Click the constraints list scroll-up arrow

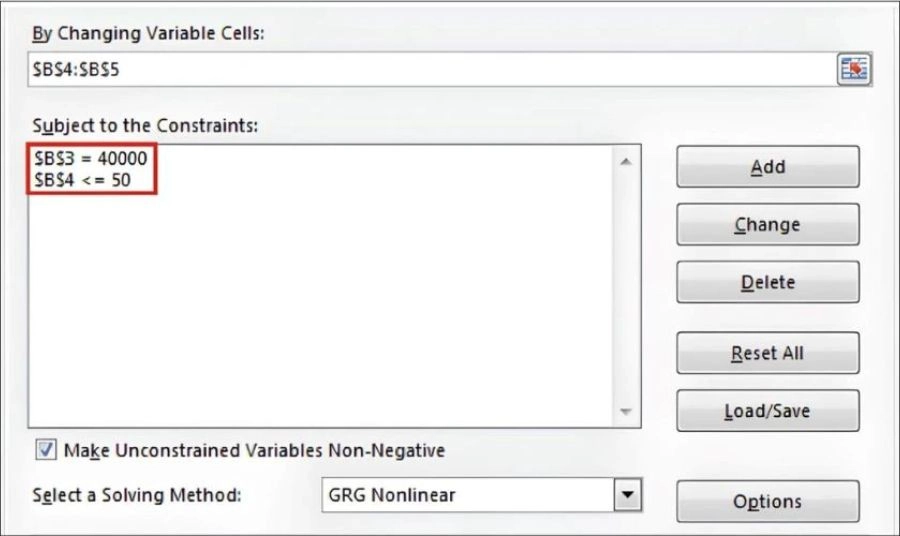click(627, 162)
